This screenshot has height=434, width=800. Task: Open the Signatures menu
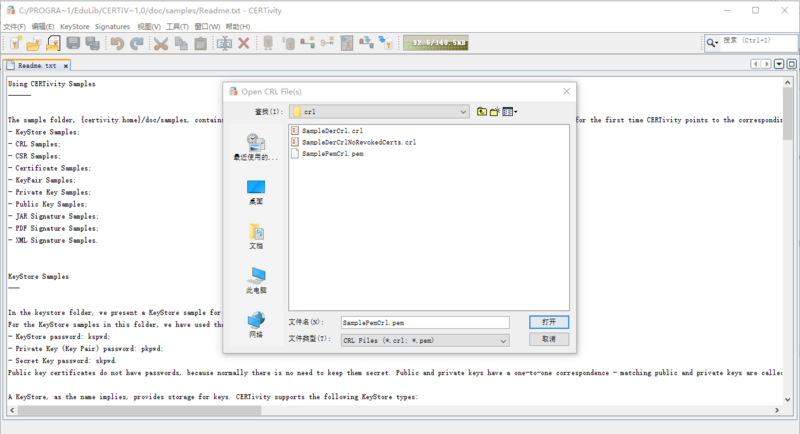tap(112, 27)
